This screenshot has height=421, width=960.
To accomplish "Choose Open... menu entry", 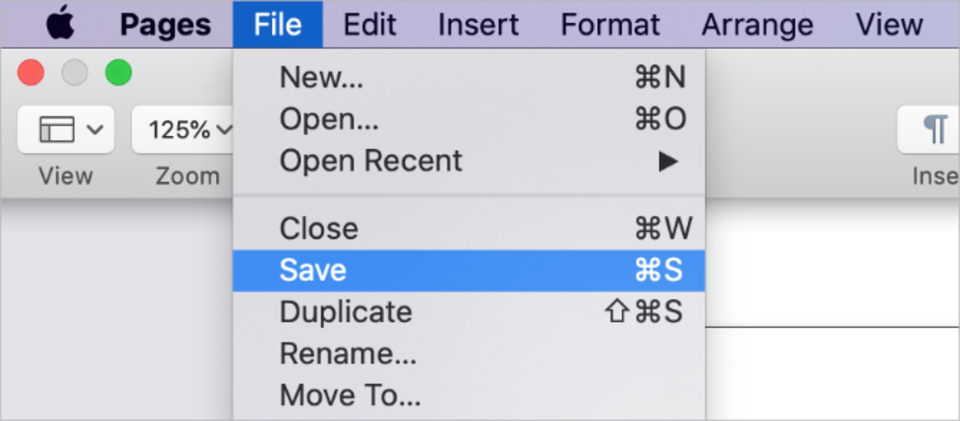I will [x=469, y=119].
